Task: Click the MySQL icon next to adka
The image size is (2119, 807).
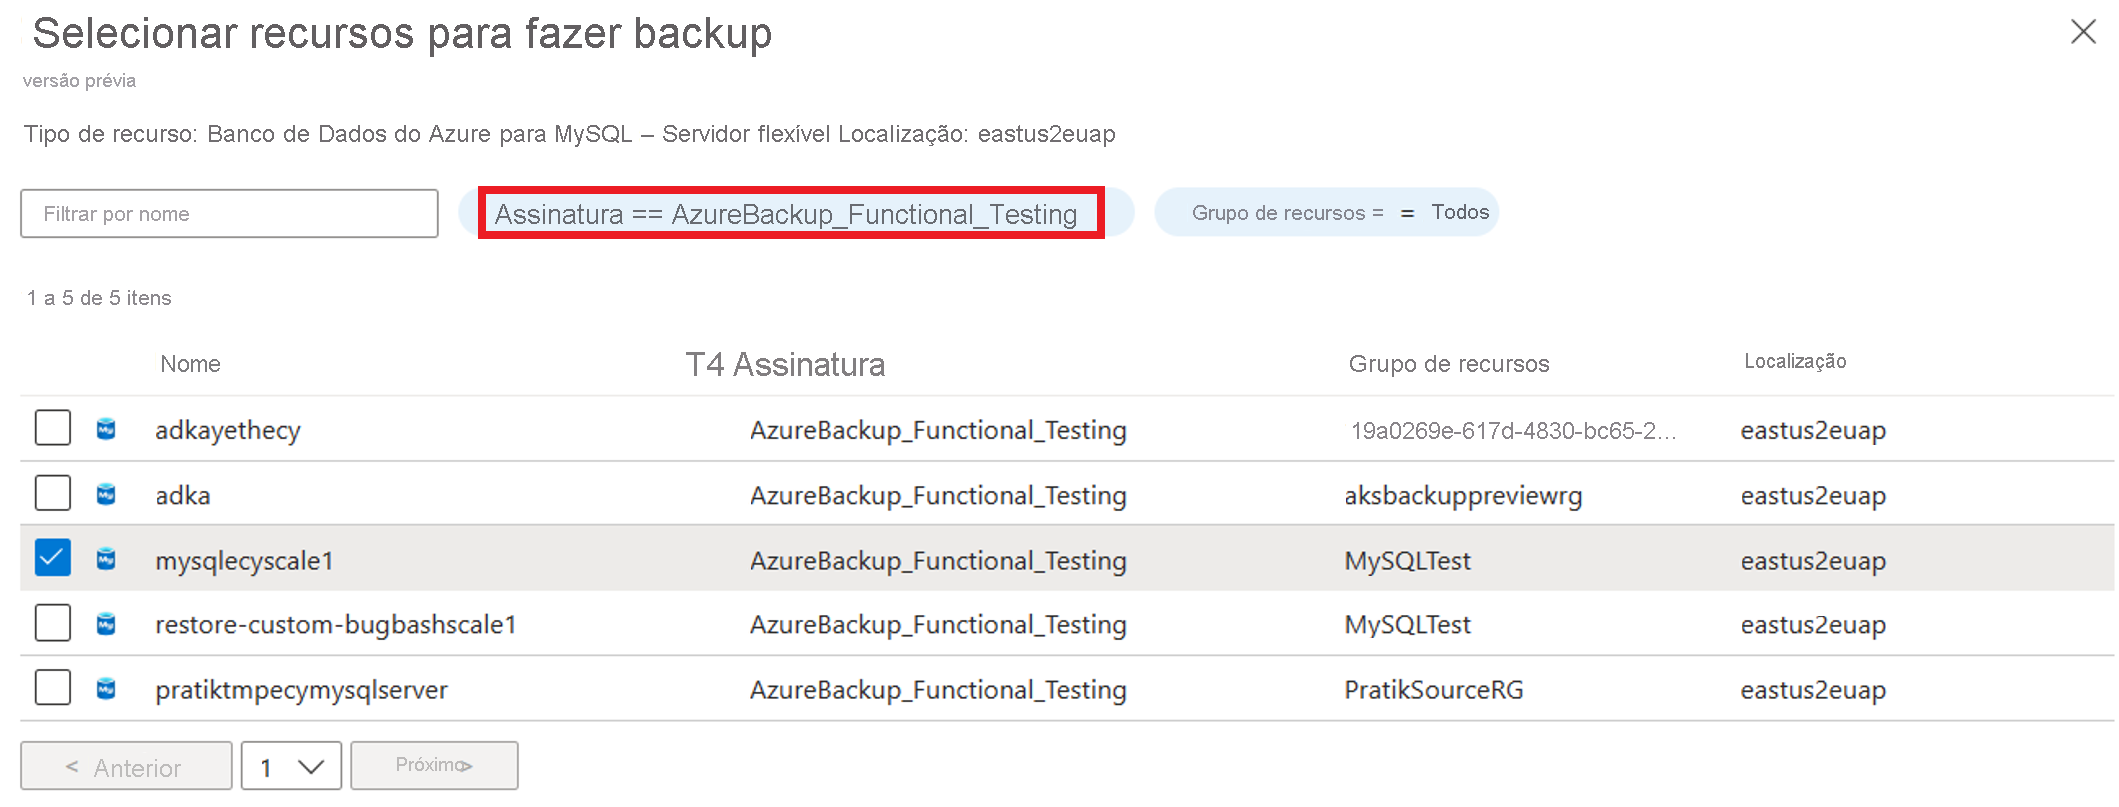Action: (106, 494)
